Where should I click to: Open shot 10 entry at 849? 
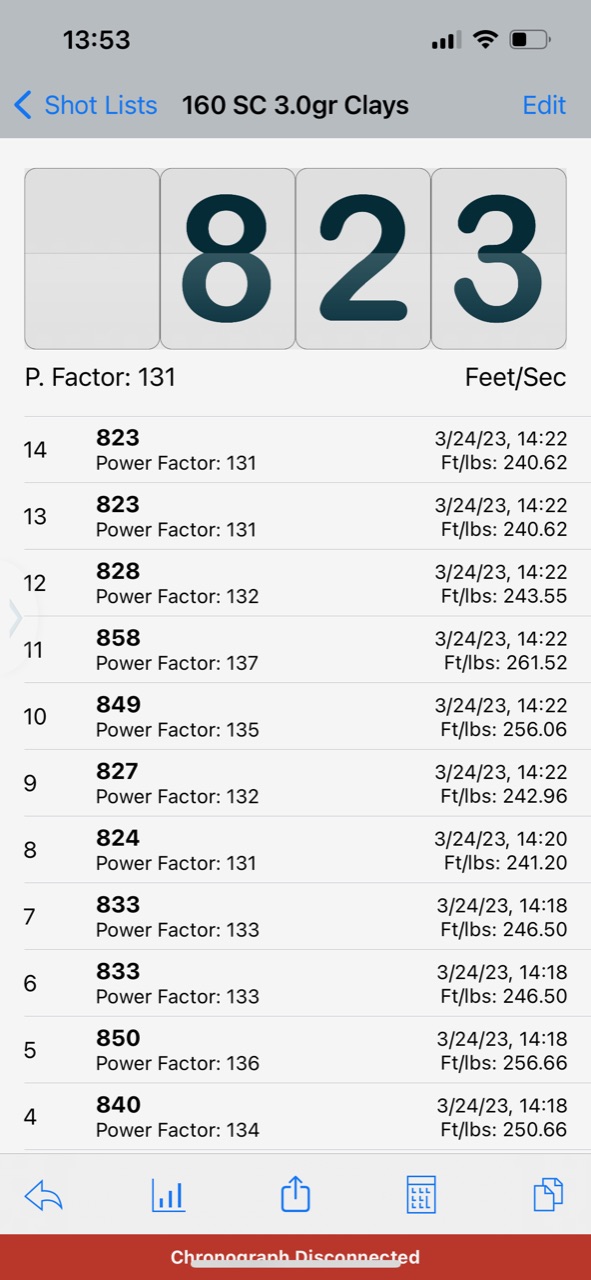click(295, 717)
